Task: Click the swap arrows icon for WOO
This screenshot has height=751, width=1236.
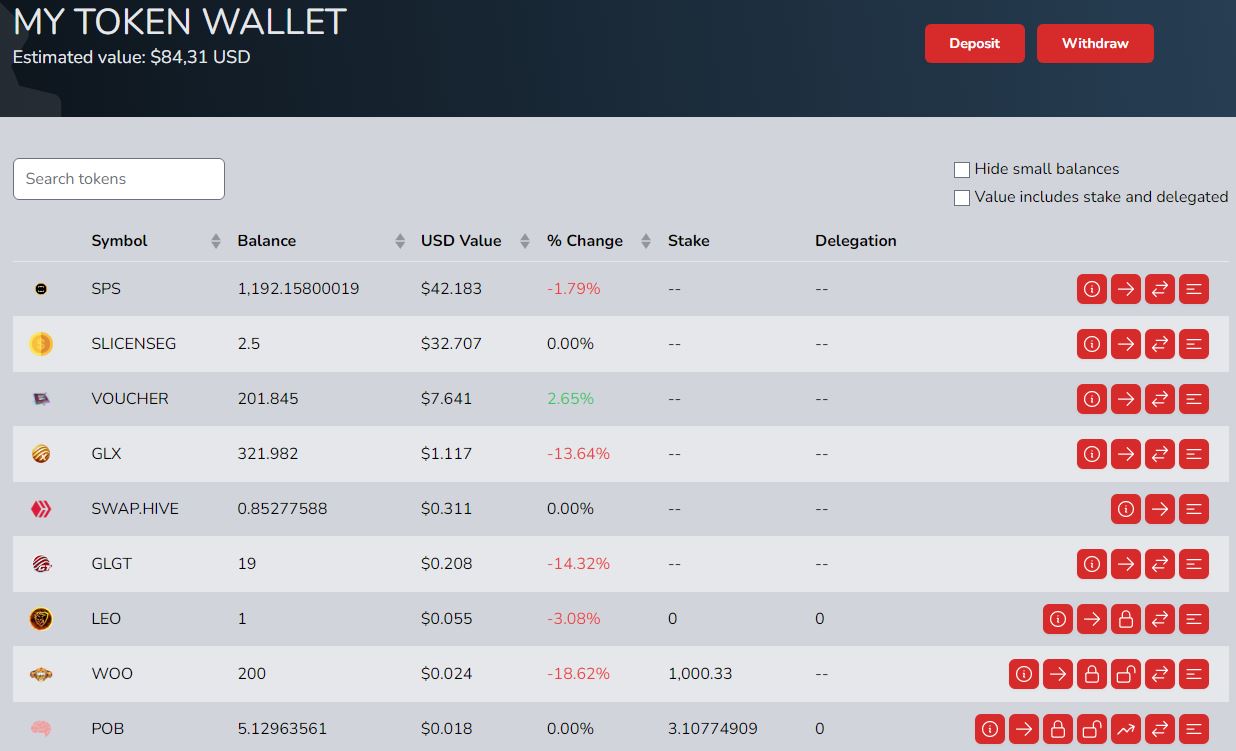Action: [x=1160, y=674]
